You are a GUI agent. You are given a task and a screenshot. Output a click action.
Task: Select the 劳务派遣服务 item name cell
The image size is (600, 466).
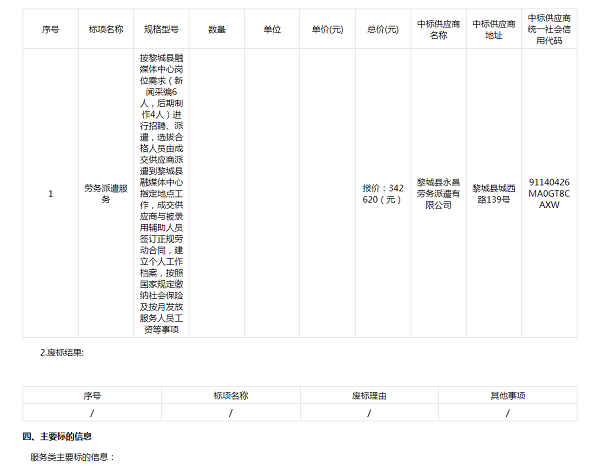coord(105,193)
